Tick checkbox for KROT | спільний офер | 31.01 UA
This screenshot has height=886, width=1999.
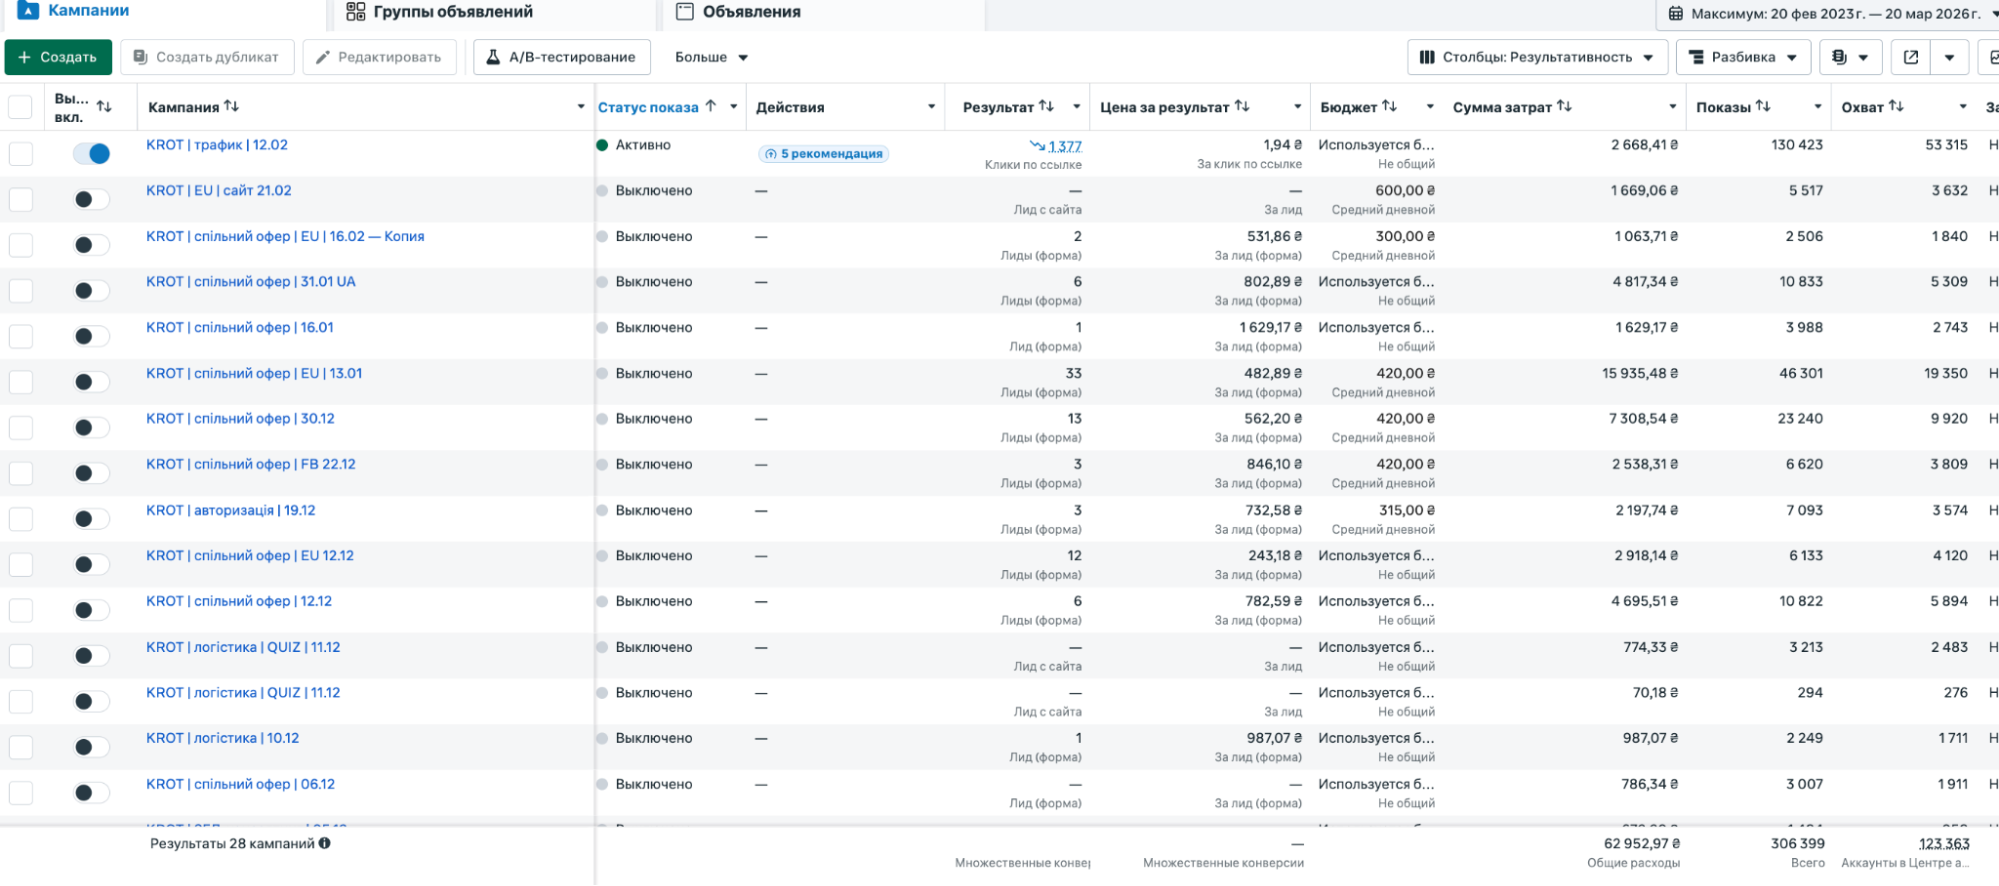pos(20,290)
